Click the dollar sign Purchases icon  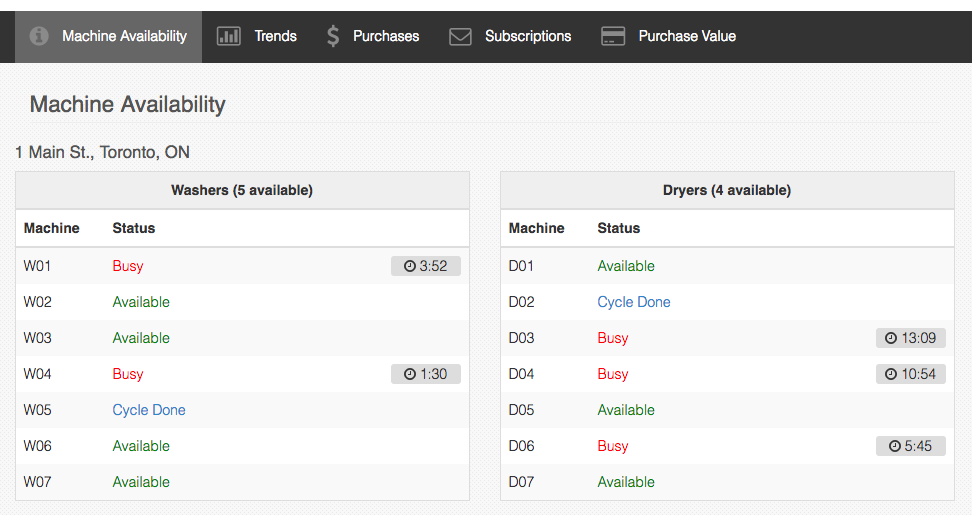coord(333,36)
